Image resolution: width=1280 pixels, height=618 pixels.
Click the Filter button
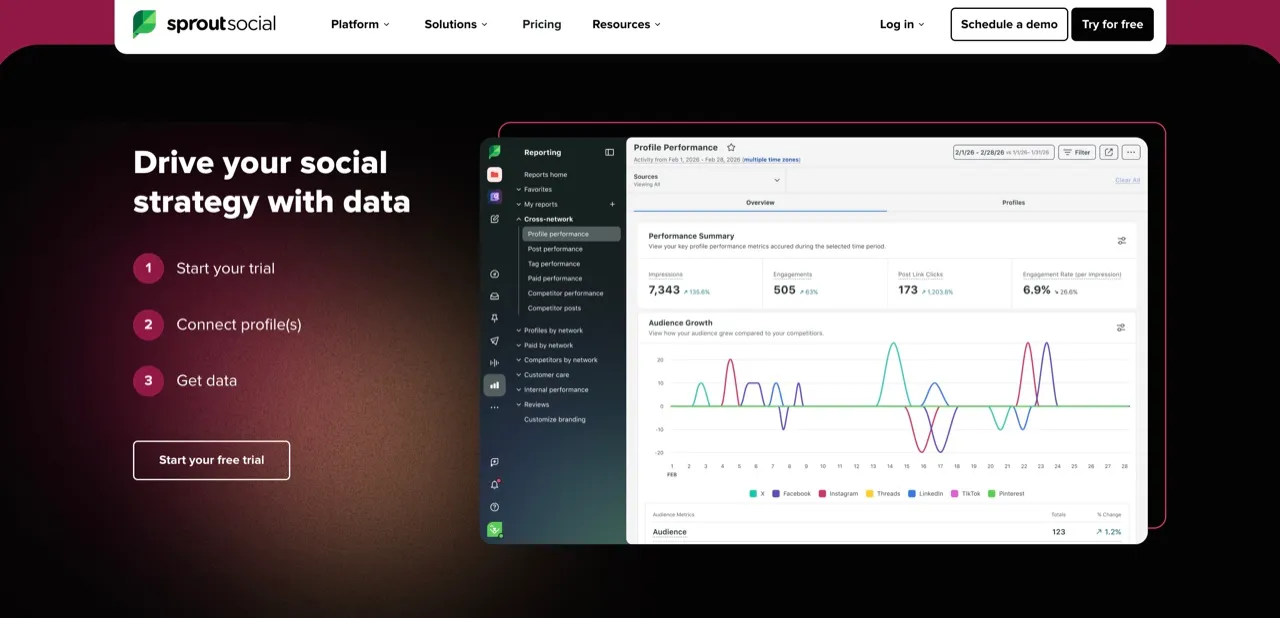(1077, 152)
